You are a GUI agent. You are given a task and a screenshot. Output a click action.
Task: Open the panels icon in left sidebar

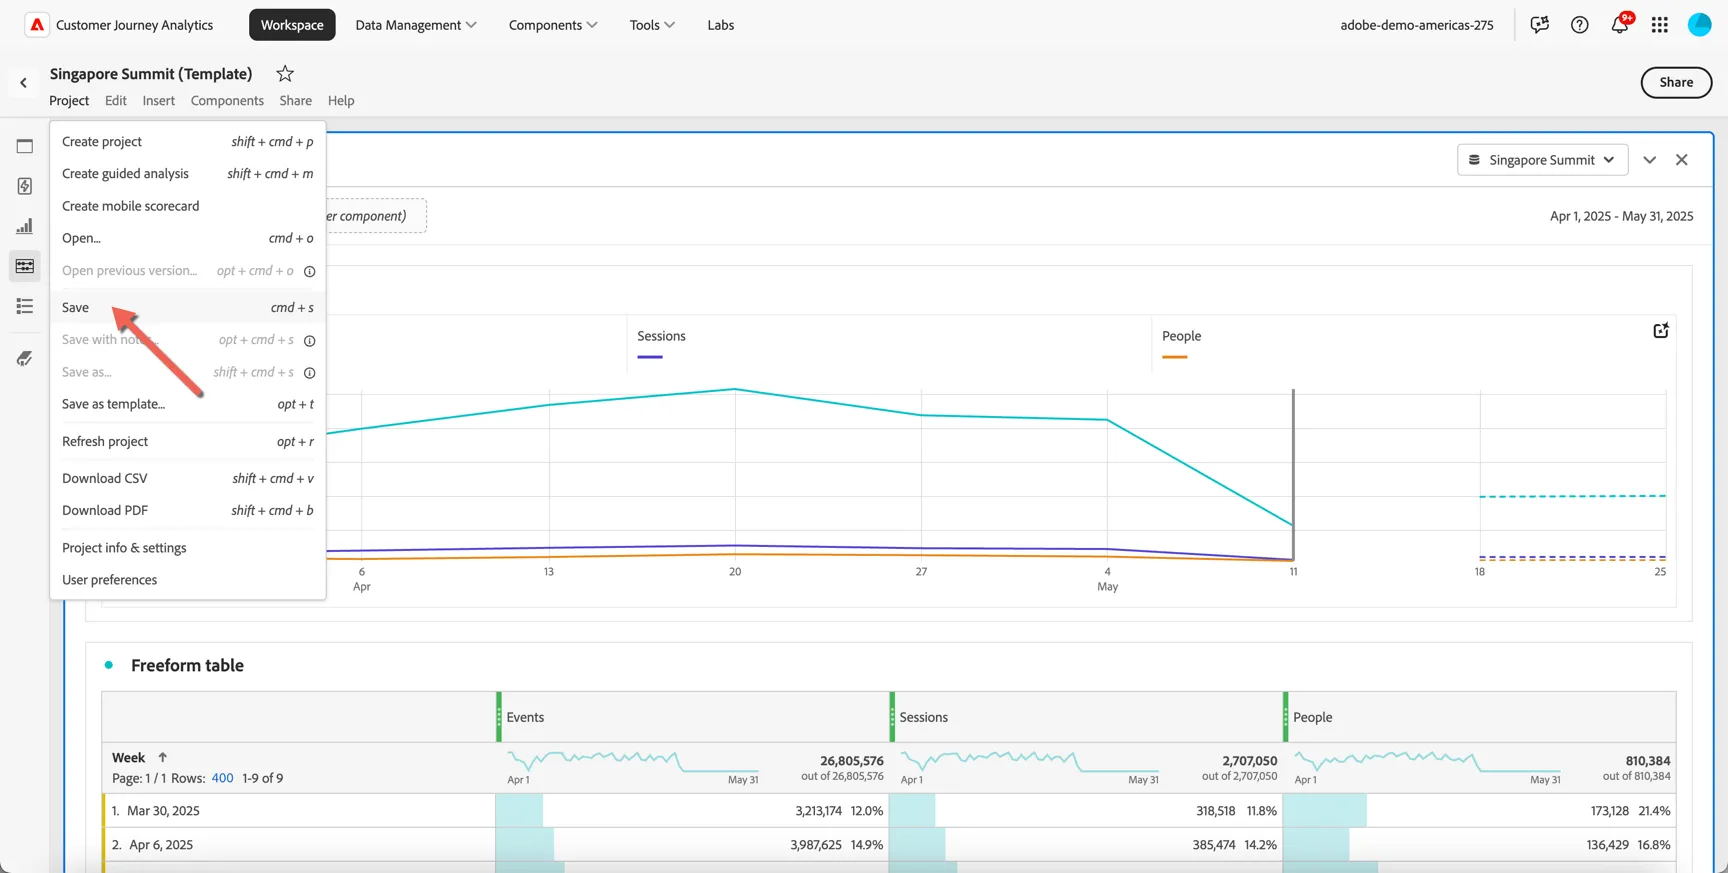(x=25, y=146)
